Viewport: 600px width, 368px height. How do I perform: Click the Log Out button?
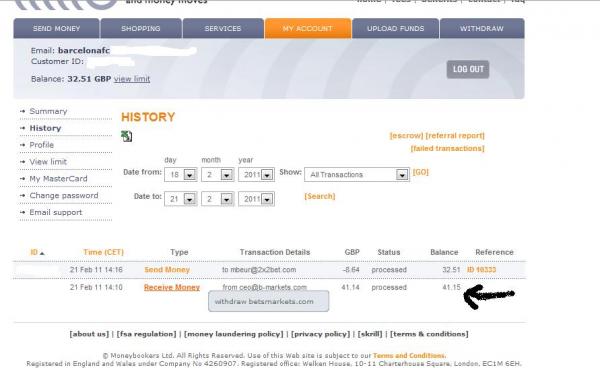click(x=468, y=69)
